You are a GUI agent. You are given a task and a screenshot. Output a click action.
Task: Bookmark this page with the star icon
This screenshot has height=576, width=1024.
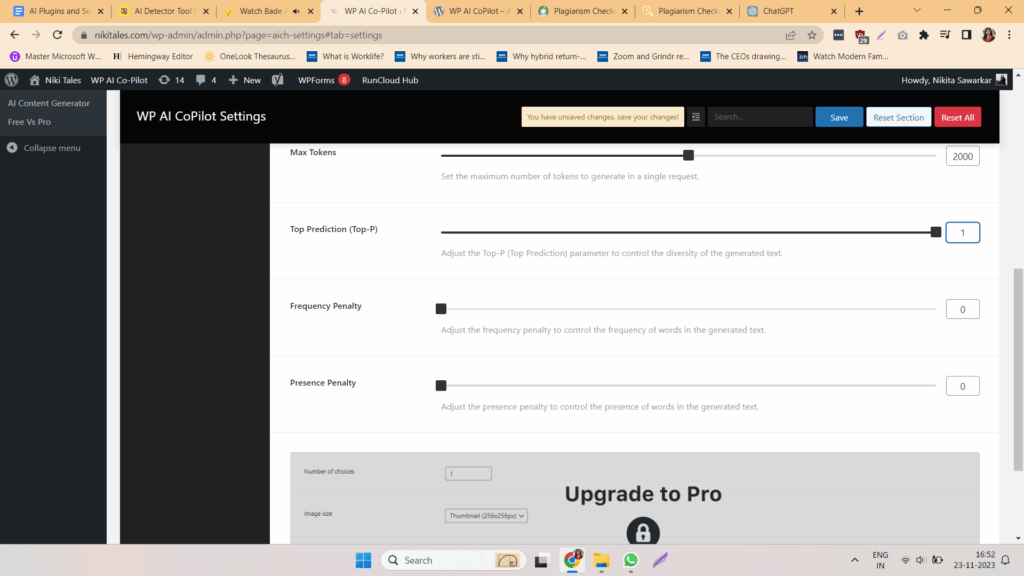pyautogui.click(x=812, y=35)
